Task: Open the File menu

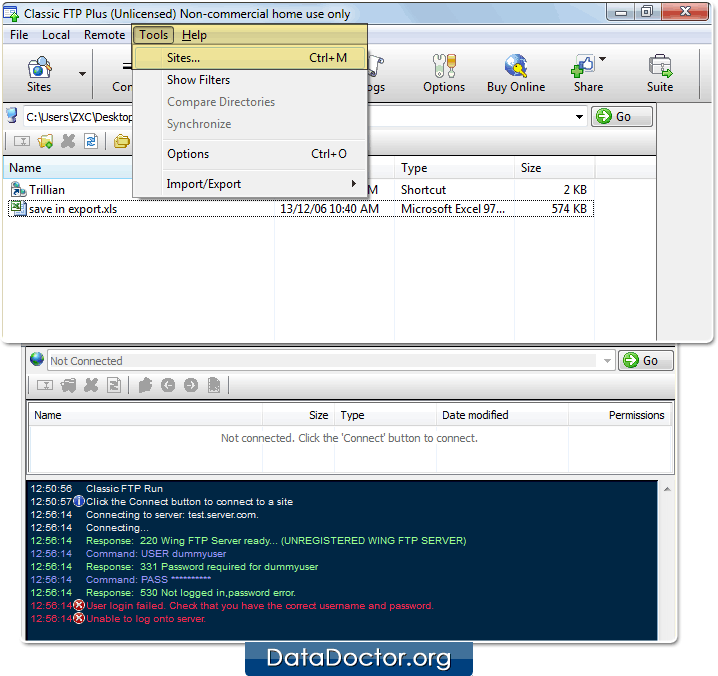Action: point(19,35)
